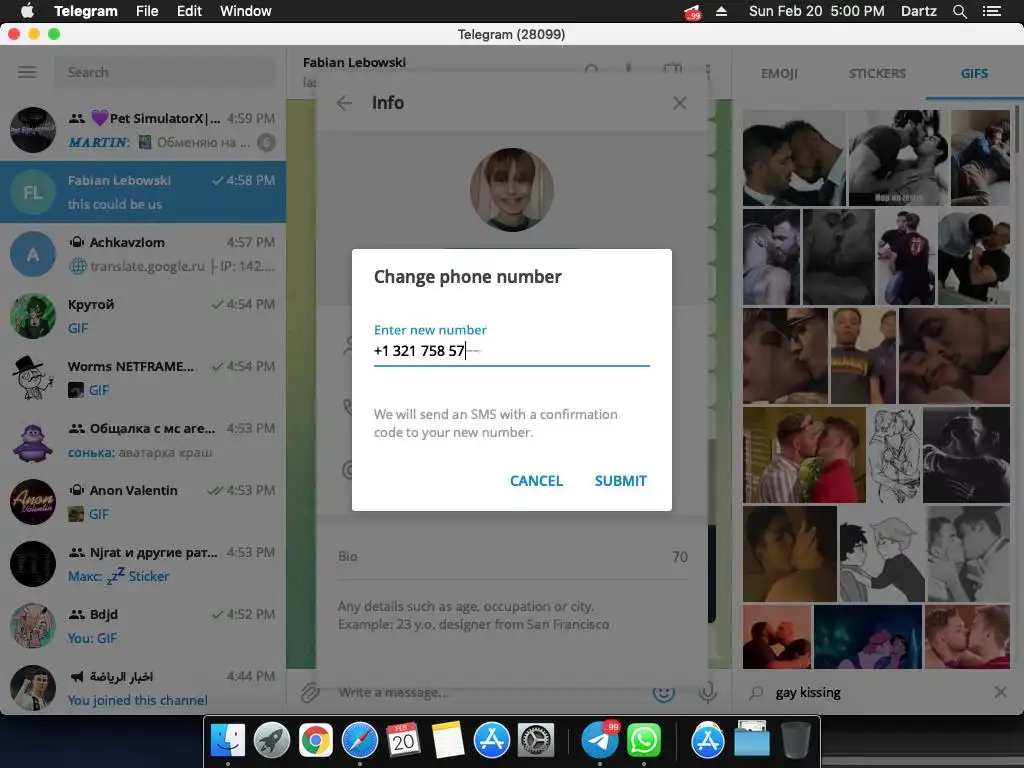
Task: Open the Worms NETFRAME chat
Action: [143, 378]
